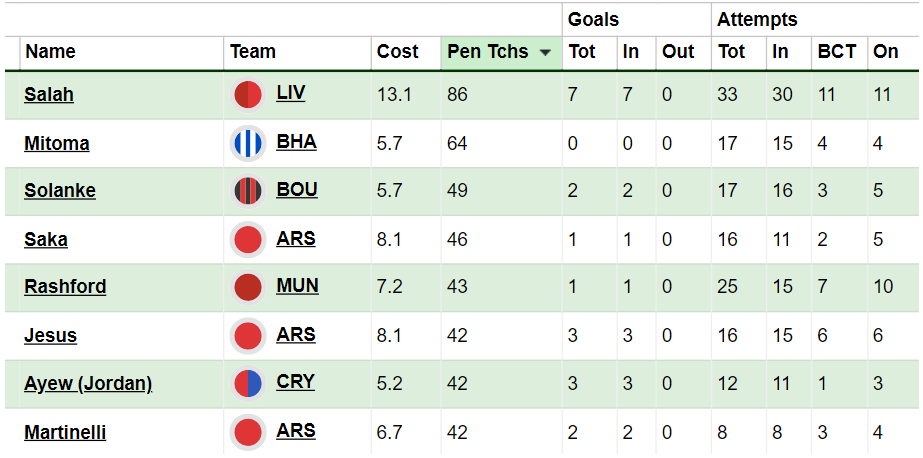Click Arsenal badge icon in Saka row

click(x=248, y=240)
